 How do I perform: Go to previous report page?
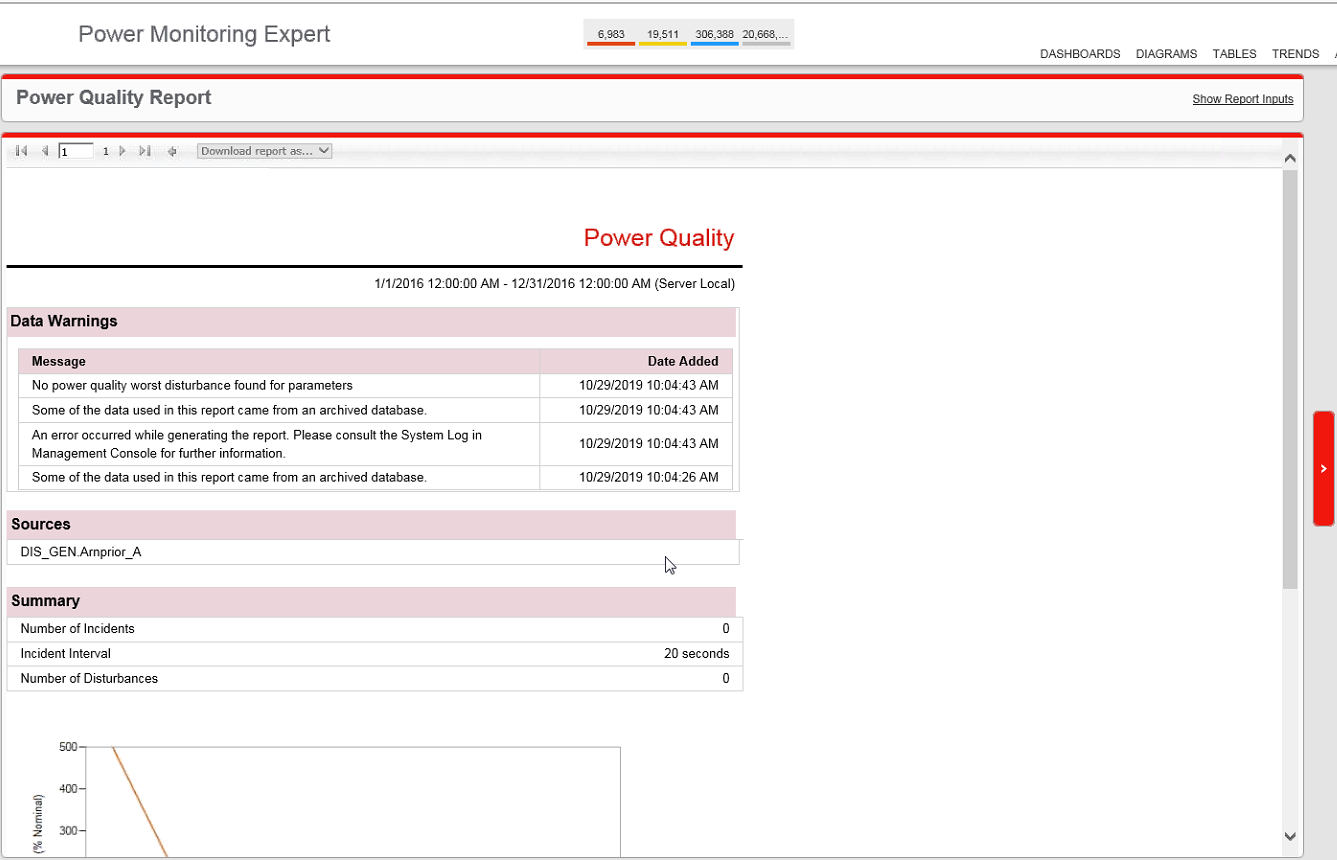[44, 151]
